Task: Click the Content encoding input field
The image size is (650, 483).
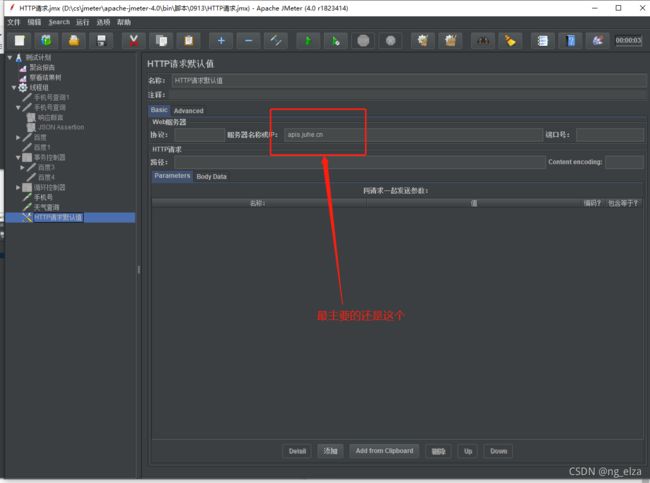Action: coord(624,162)
